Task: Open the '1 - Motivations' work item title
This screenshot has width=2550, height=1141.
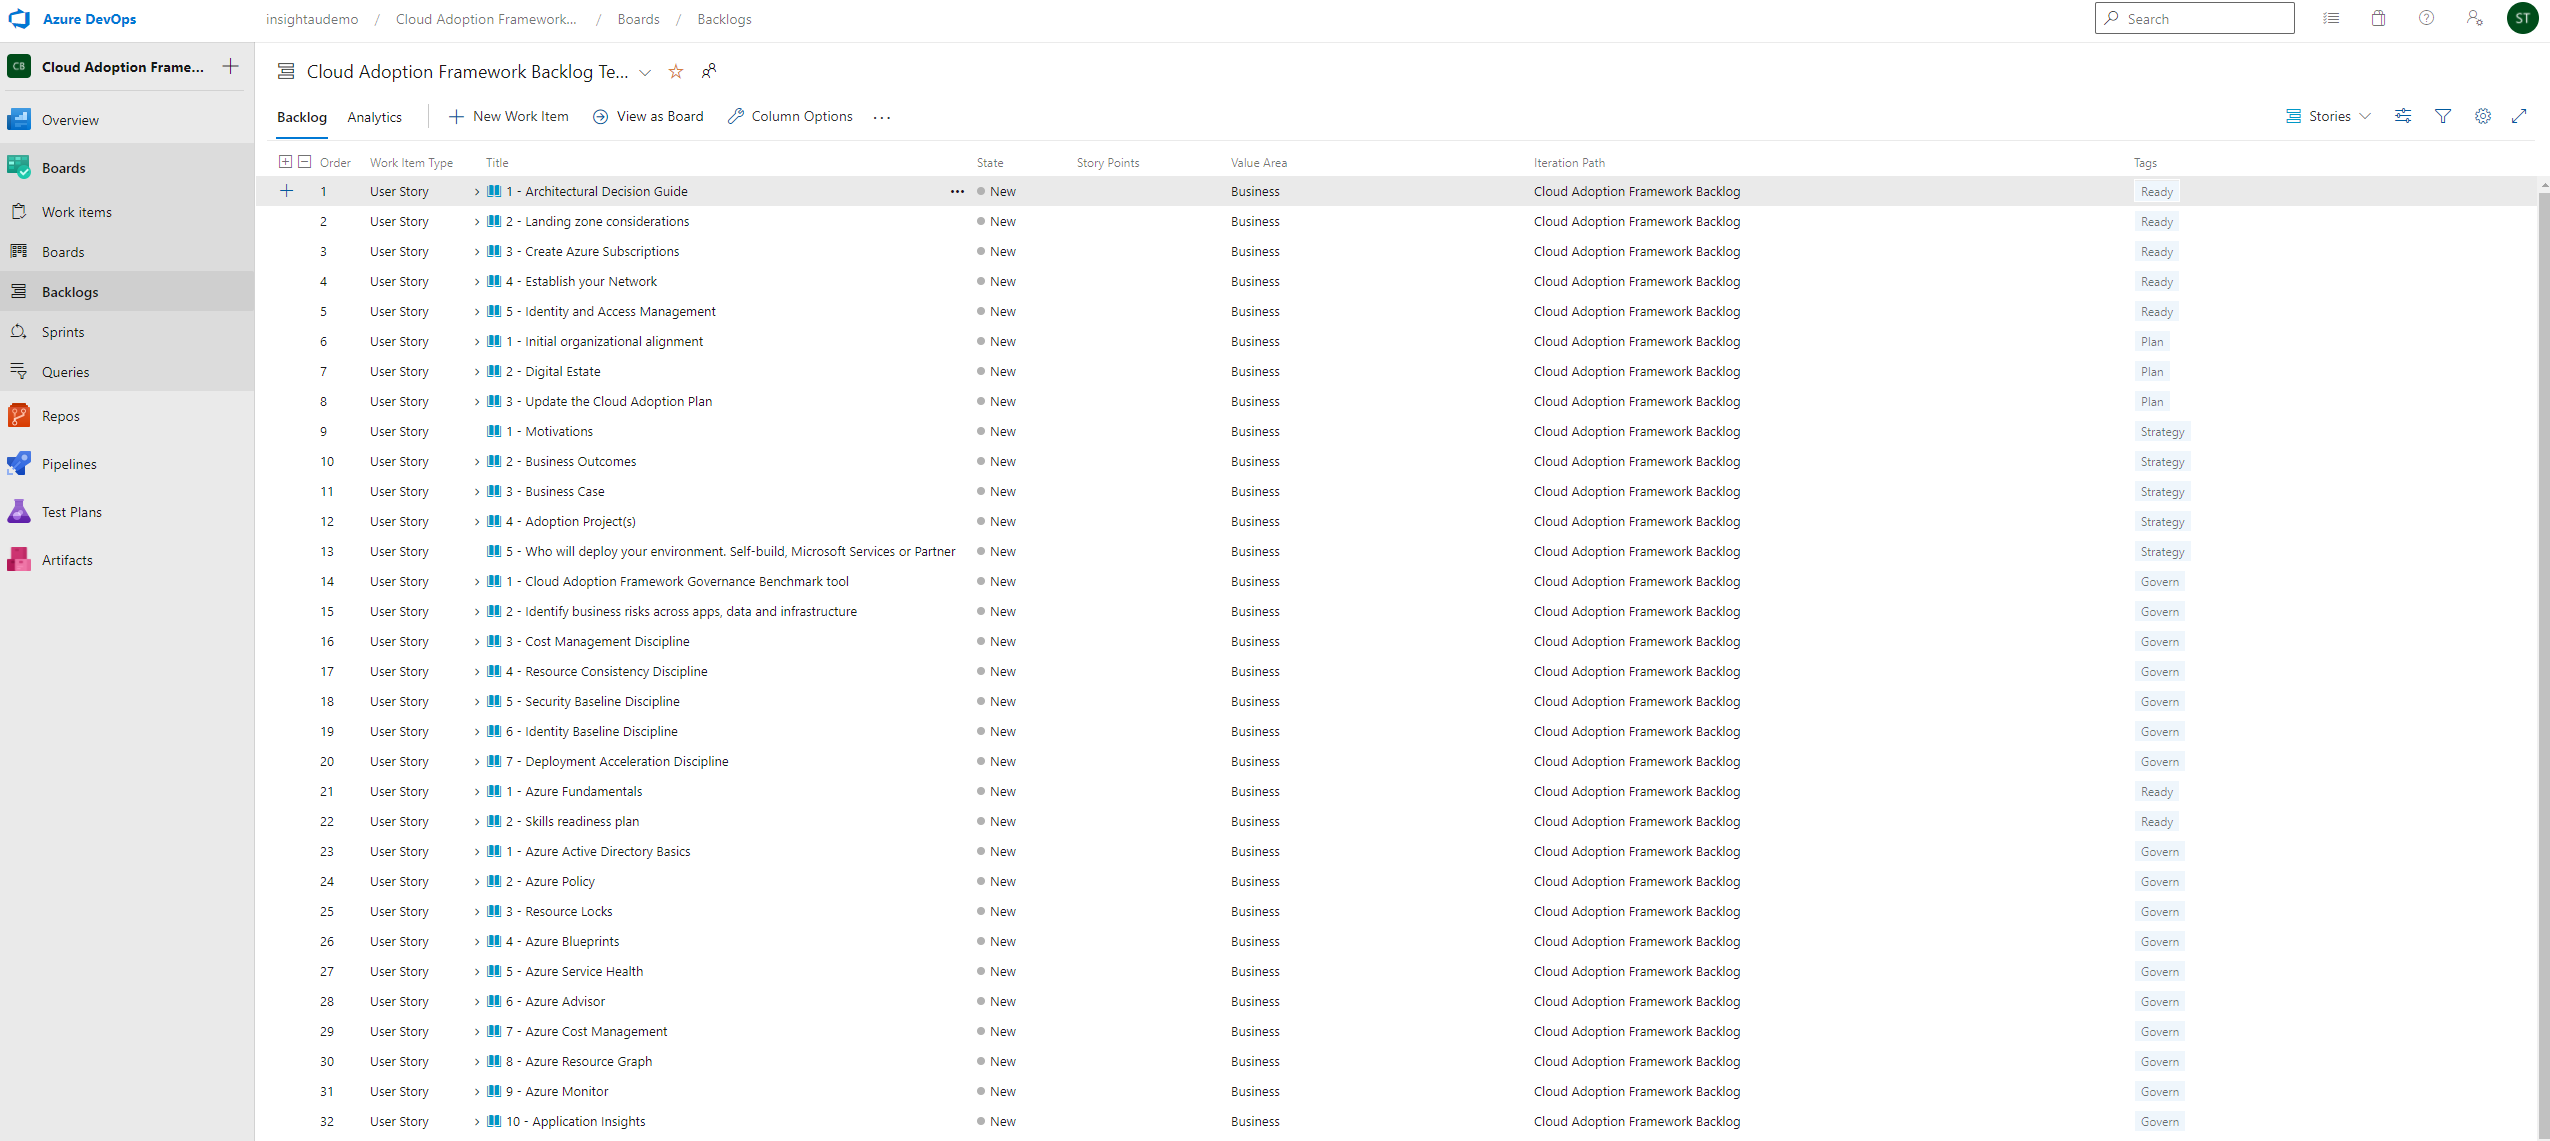Action: [x=549, y=432]
